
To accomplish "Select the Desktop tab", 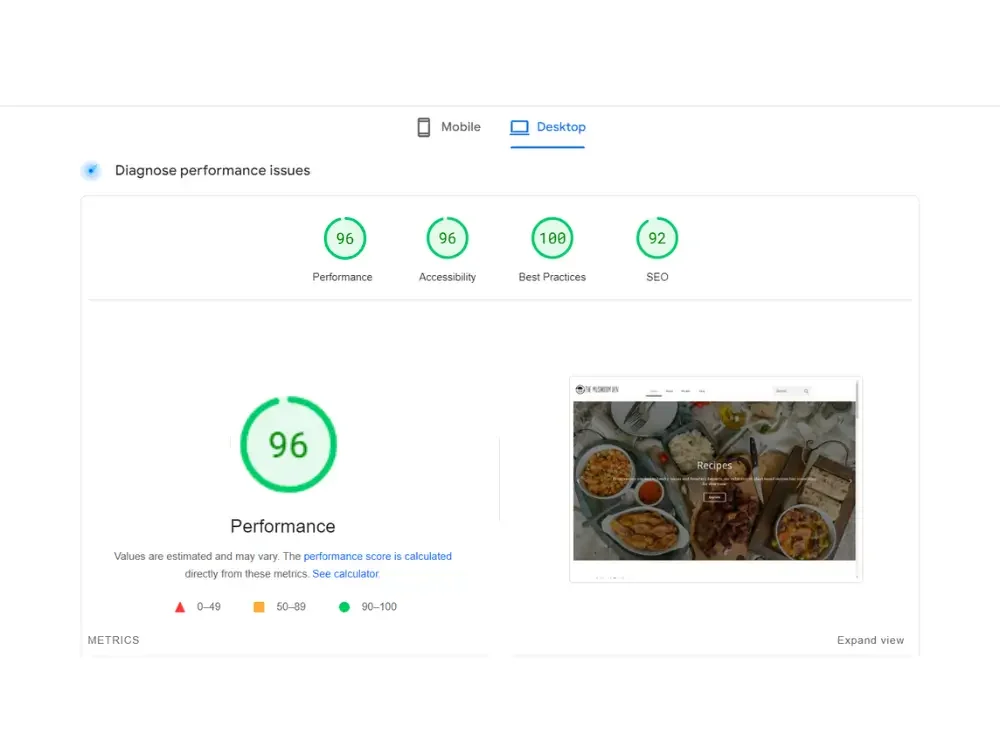I will click(x=547, y=127).
